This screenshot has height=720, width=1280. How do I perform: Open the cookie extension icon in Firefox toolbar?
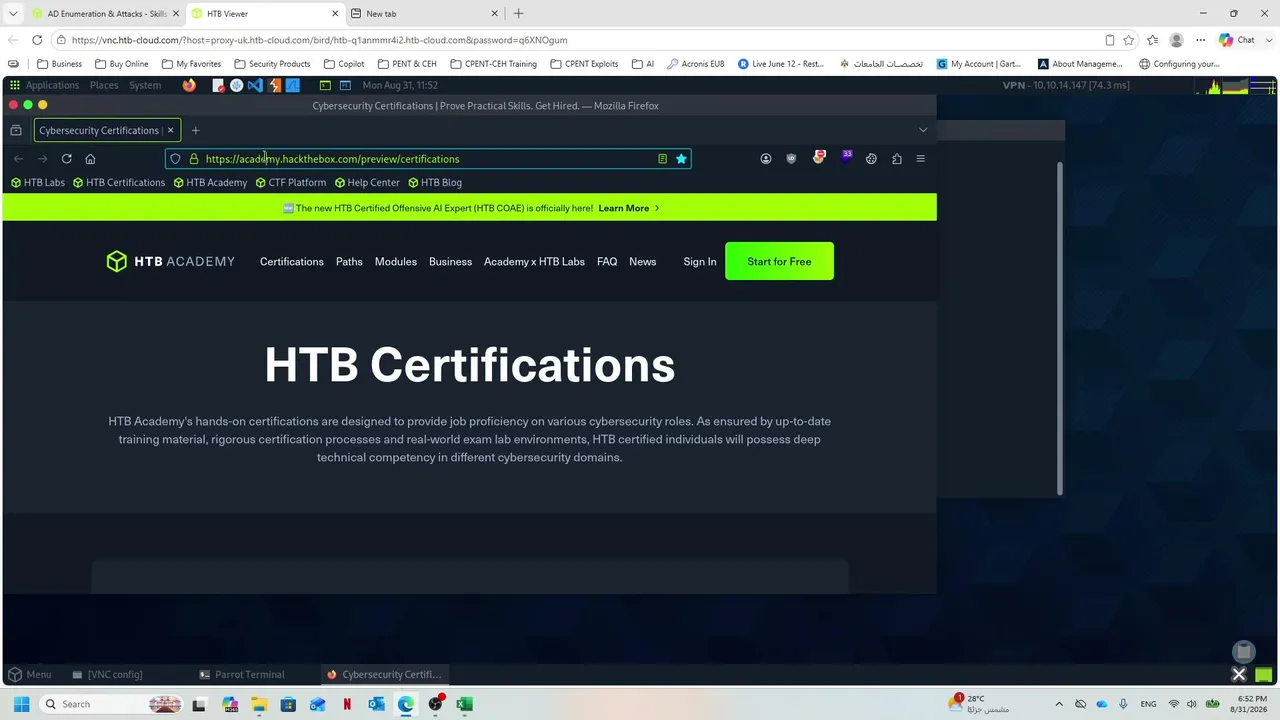[871, 159]
